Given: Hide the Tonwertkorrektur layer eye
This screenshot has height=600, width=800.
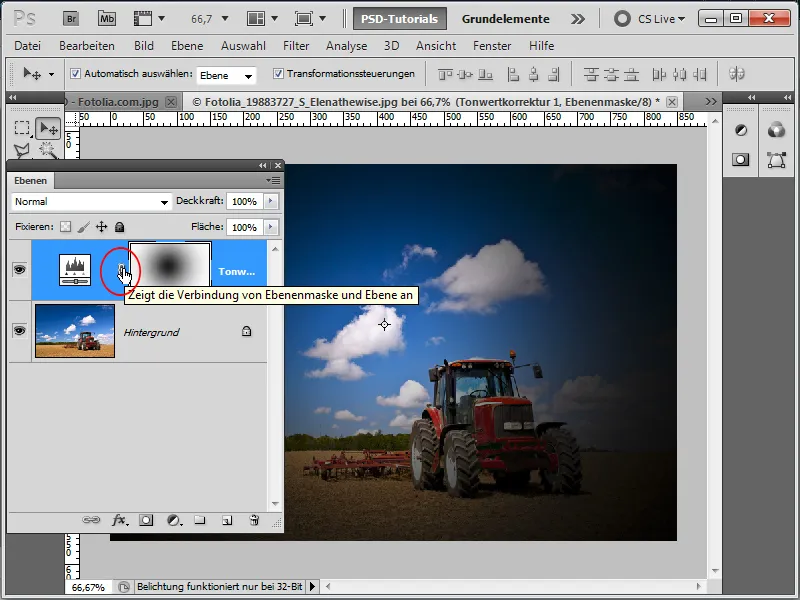Looking at the screenshot, I should 19,269.
